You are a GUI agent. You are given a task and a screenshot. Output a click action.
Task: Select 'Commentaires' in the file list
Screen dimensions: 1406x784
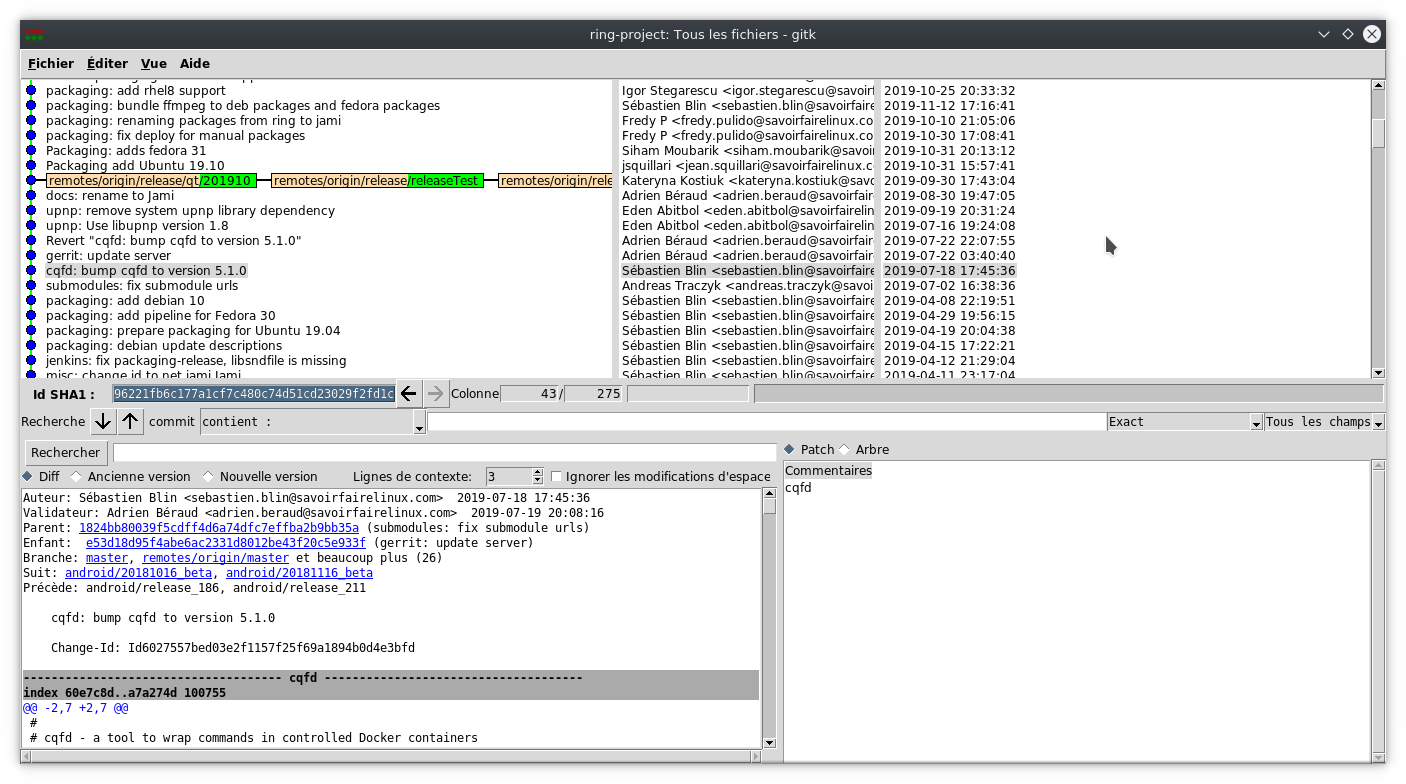(828, 471)
